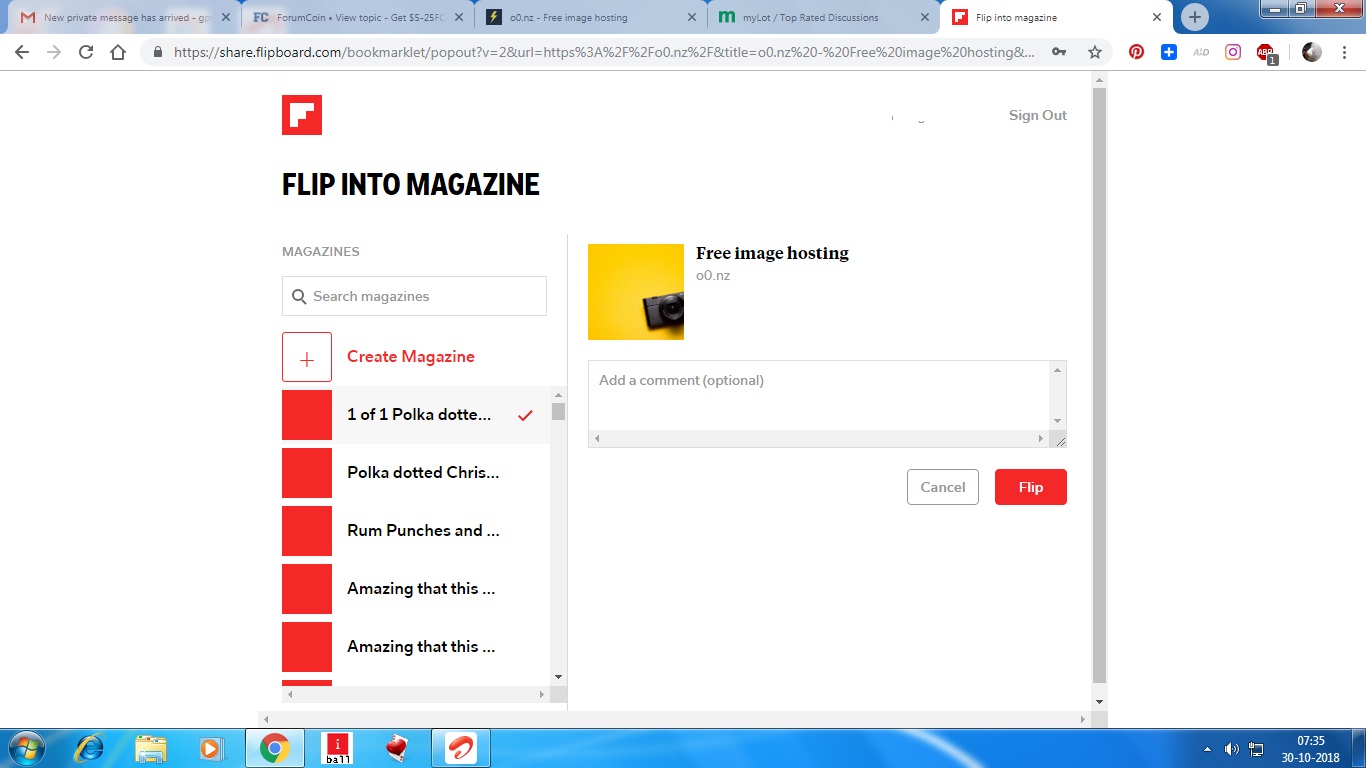
Task: Launch Internet Explorer from the taskbar
Action: point(88,747)
